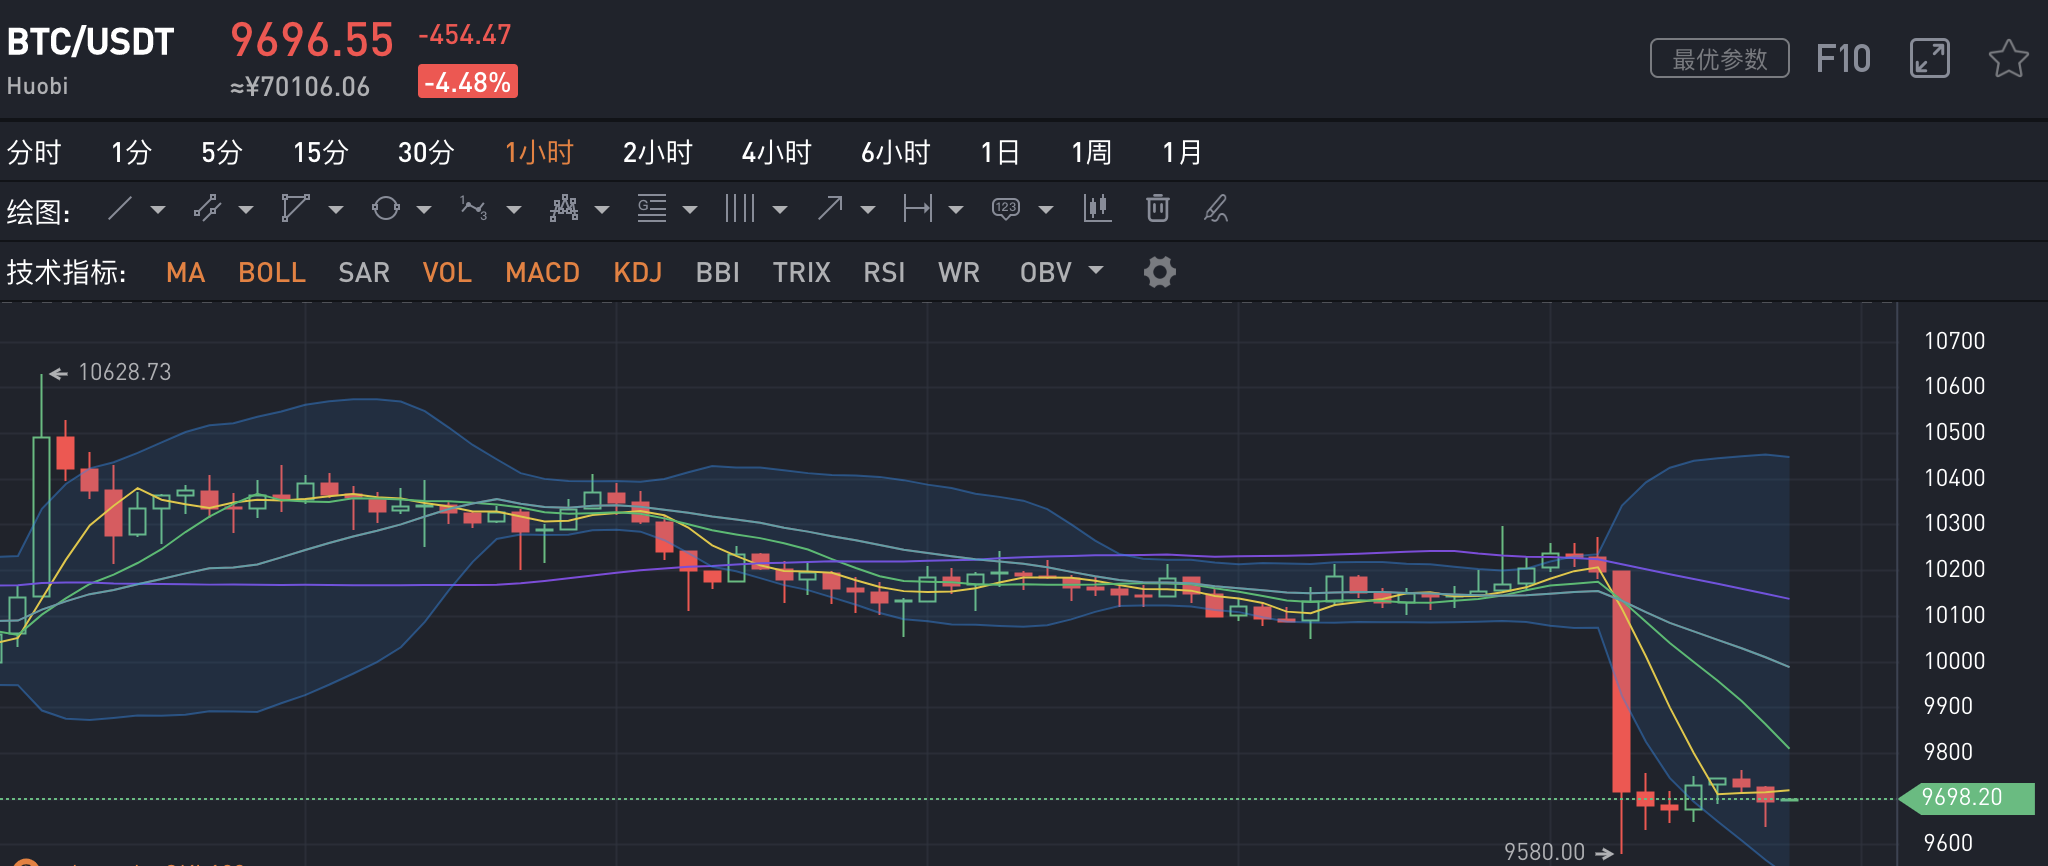Select the Fibonacci retracement lines tool
2048x866 pixels.
pos(652,208)
